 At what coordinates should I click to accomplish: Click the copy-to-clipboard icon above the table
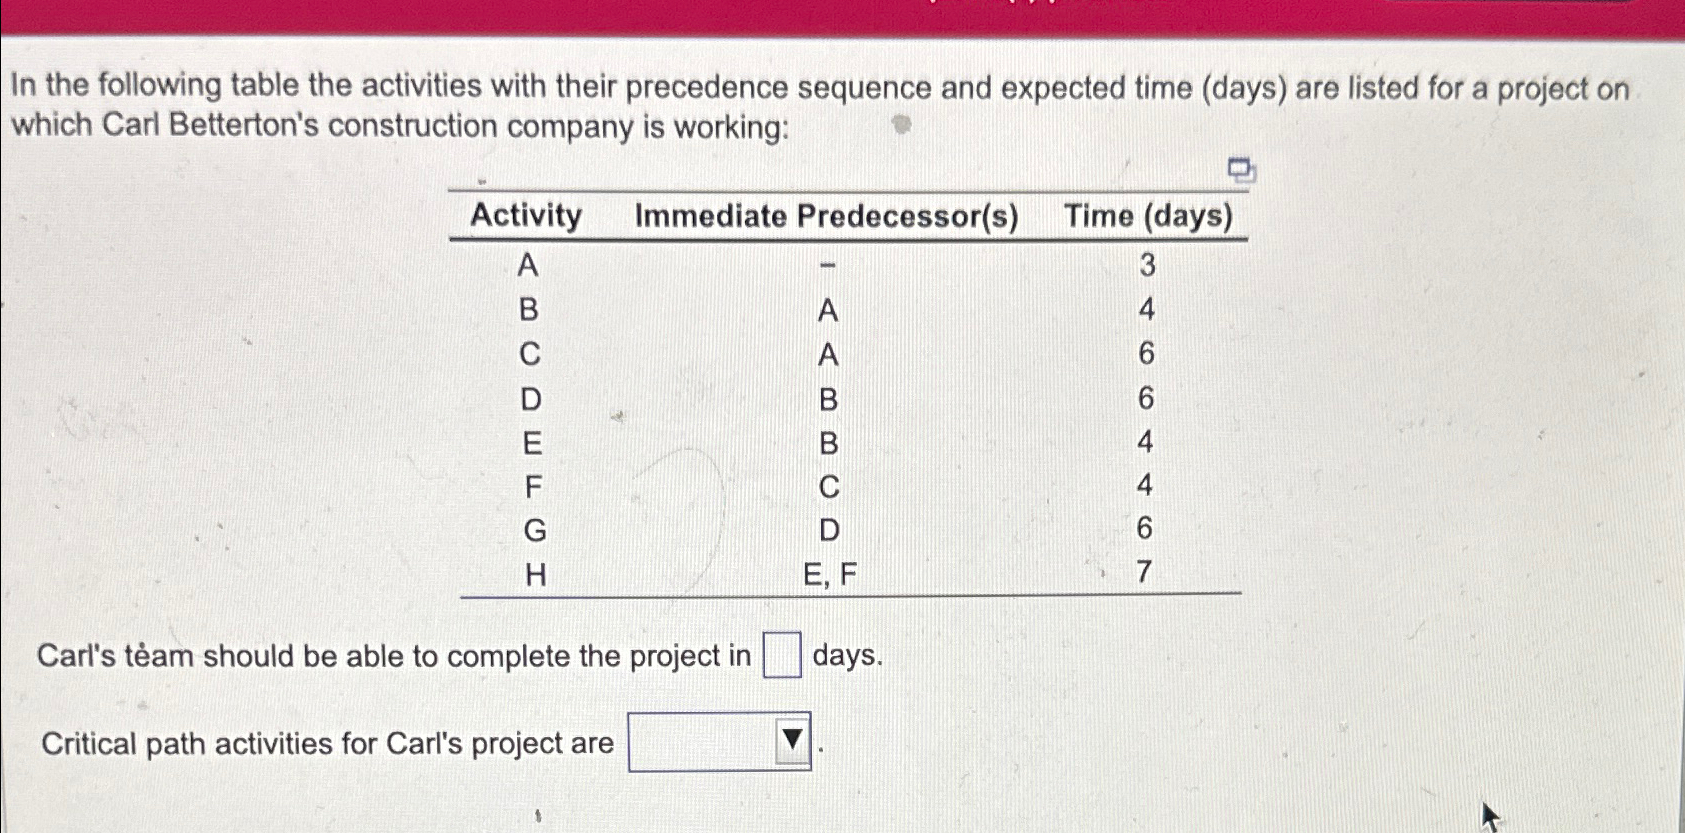click(1240, 171)
